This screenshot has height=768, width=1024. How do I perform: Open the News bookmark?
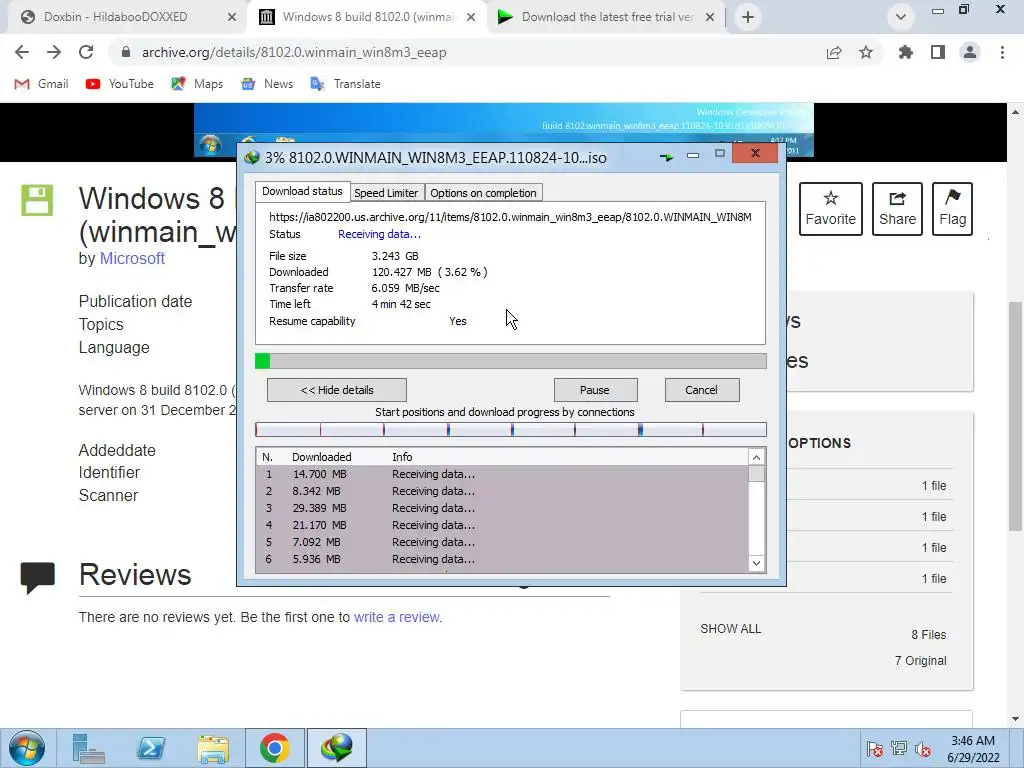pos(268,84)
